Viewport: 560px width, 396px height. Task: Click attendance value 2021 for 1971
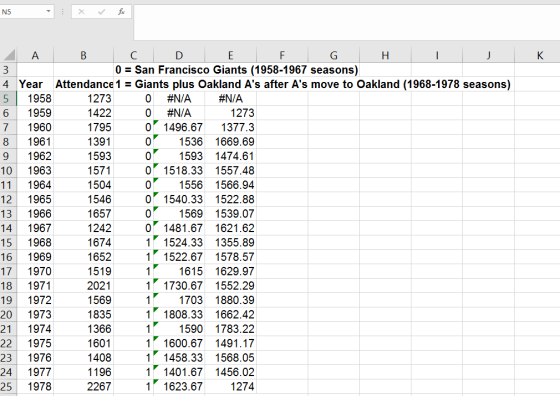[83, 286]
